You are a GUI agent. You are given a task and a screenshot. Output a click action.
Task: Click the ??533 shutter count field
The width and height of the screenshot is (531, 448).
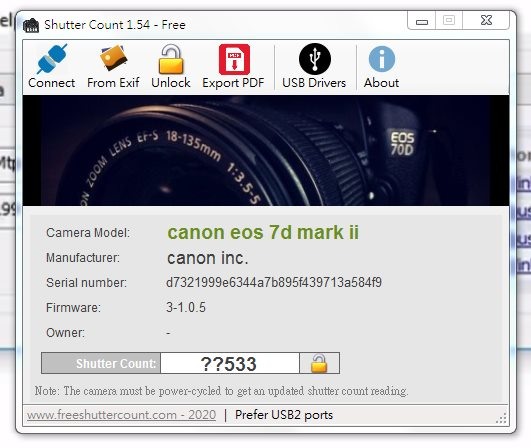coord(230,363)
